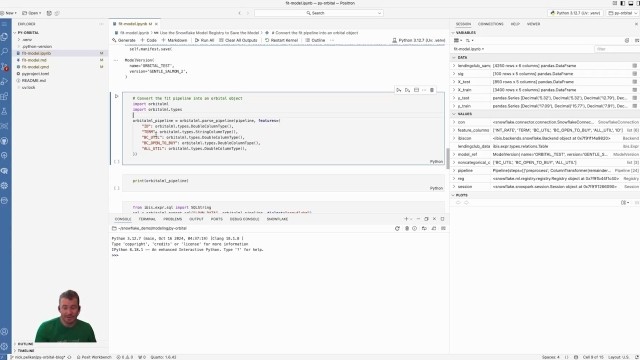Expand the pipeline variable row
This screenshot has height=360, width=640.
(x=454, y=171)
